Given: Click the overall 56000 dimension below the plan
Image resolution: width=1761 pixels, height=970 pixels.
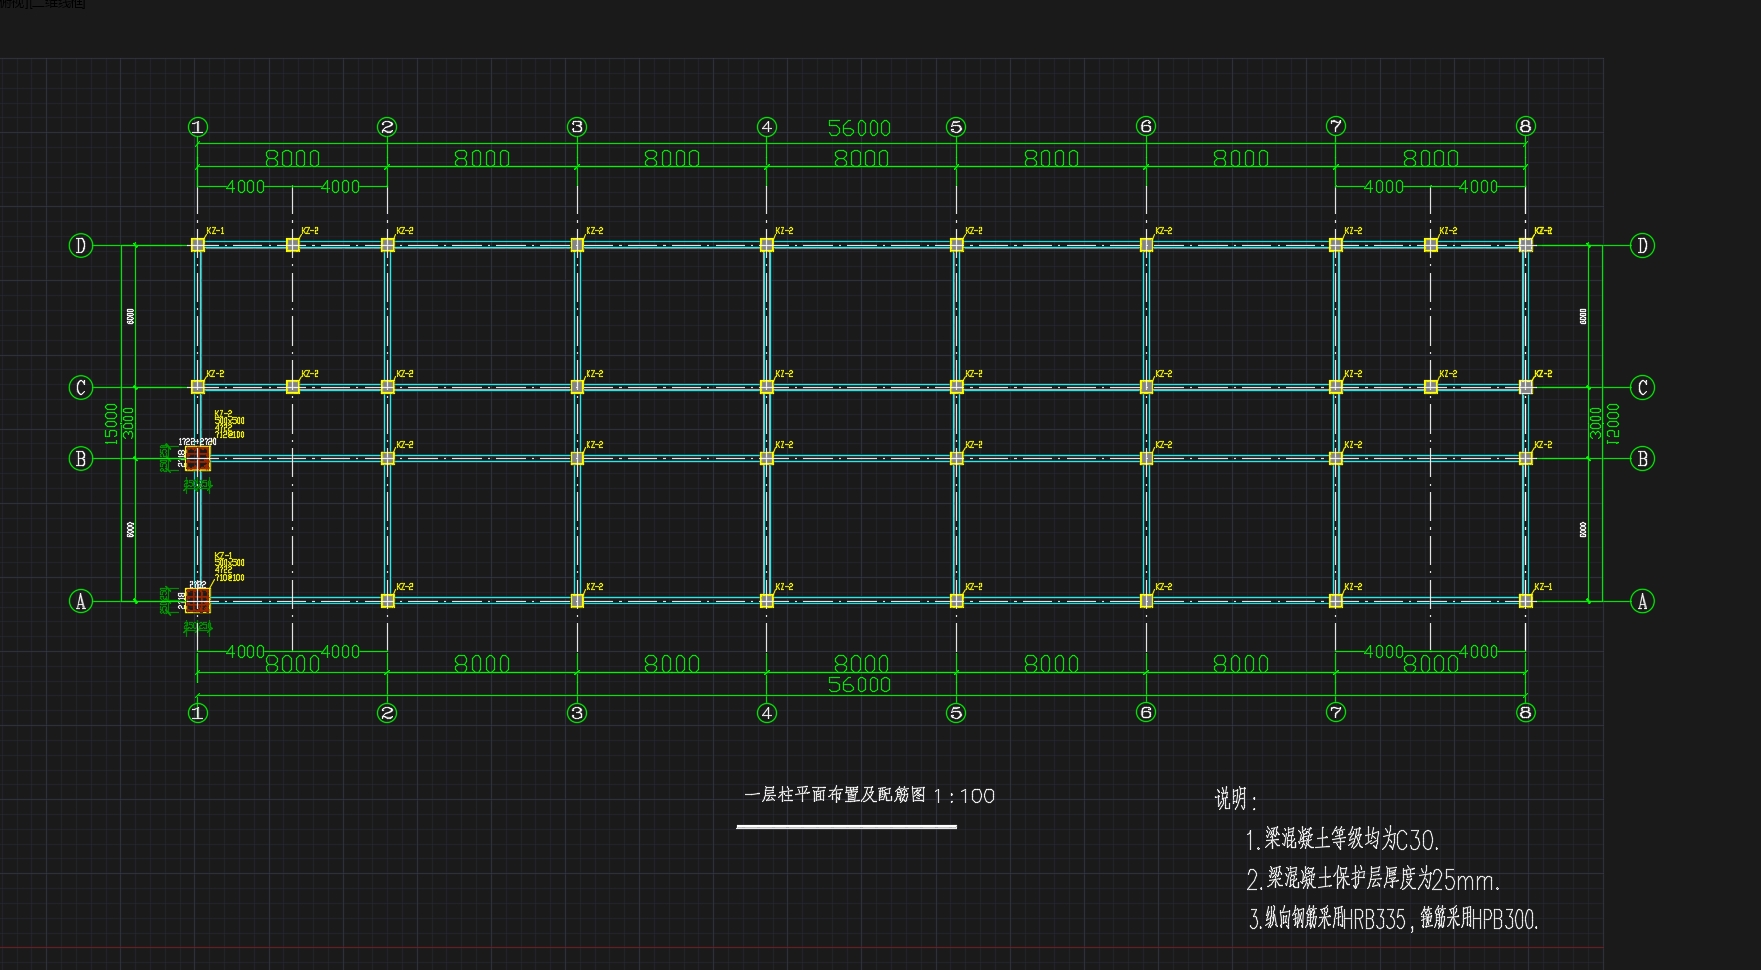Looking at the screenshot, I should (859, 685).
